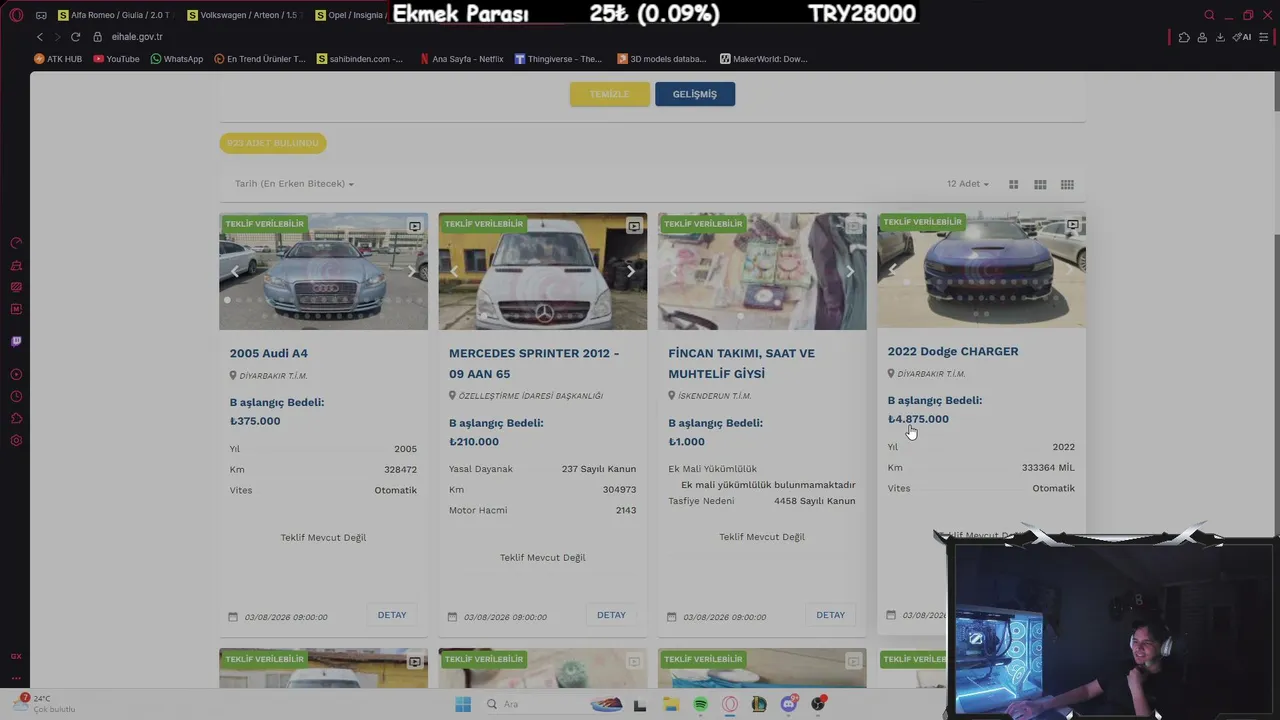Screen dimensions: 1280x720
Task: Click the Audi A4 mileage value 328472
Action: (400, 469)
